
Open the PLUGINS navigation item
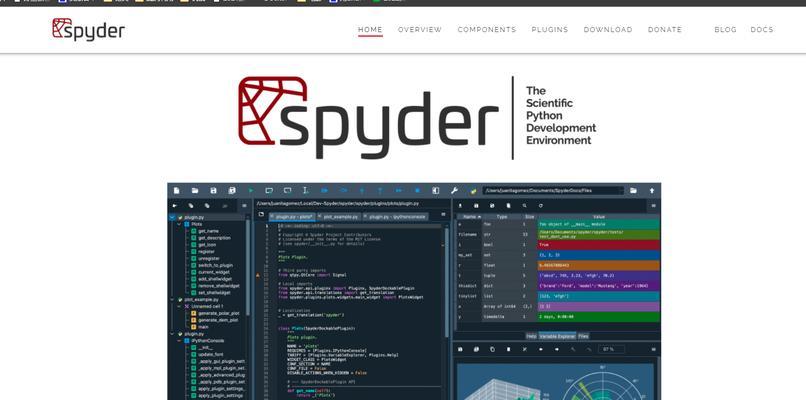point(549,29)
